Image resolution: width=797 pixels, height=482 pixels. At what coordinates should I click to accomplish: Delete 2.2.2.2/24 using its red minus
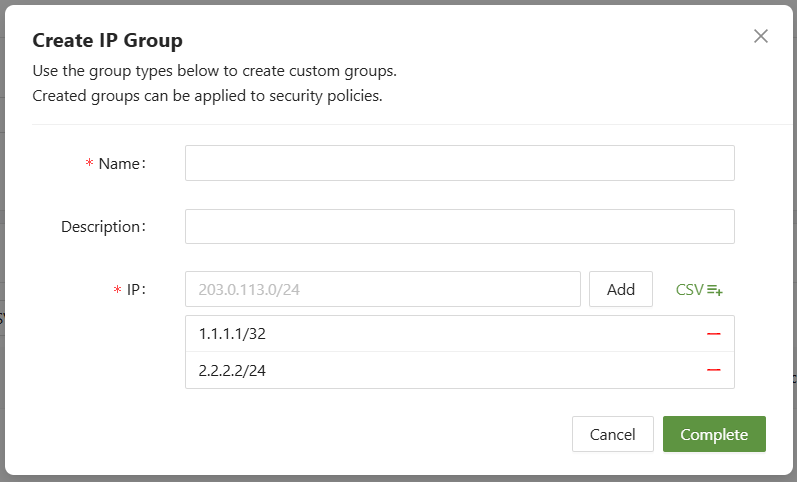714,370
